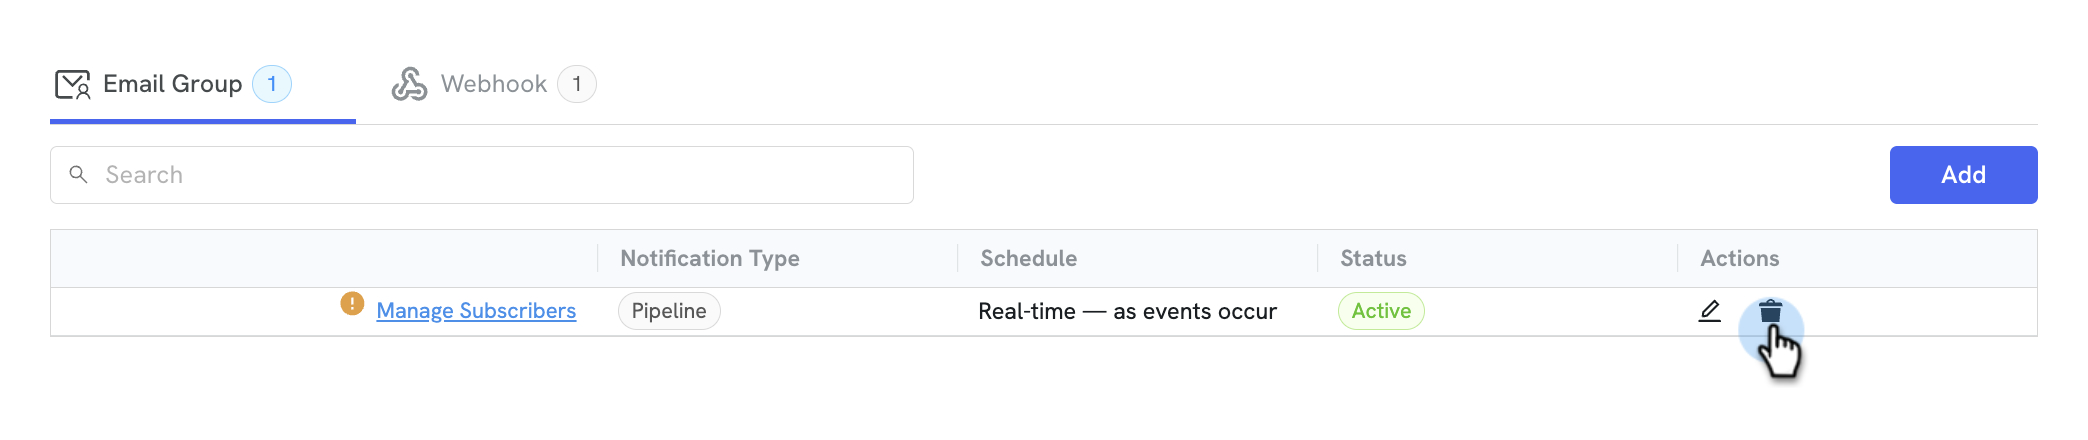This screenshot has width=2088, height=440.
Task: Click the Webhook tab's knot icon
Action: point(409,84)
